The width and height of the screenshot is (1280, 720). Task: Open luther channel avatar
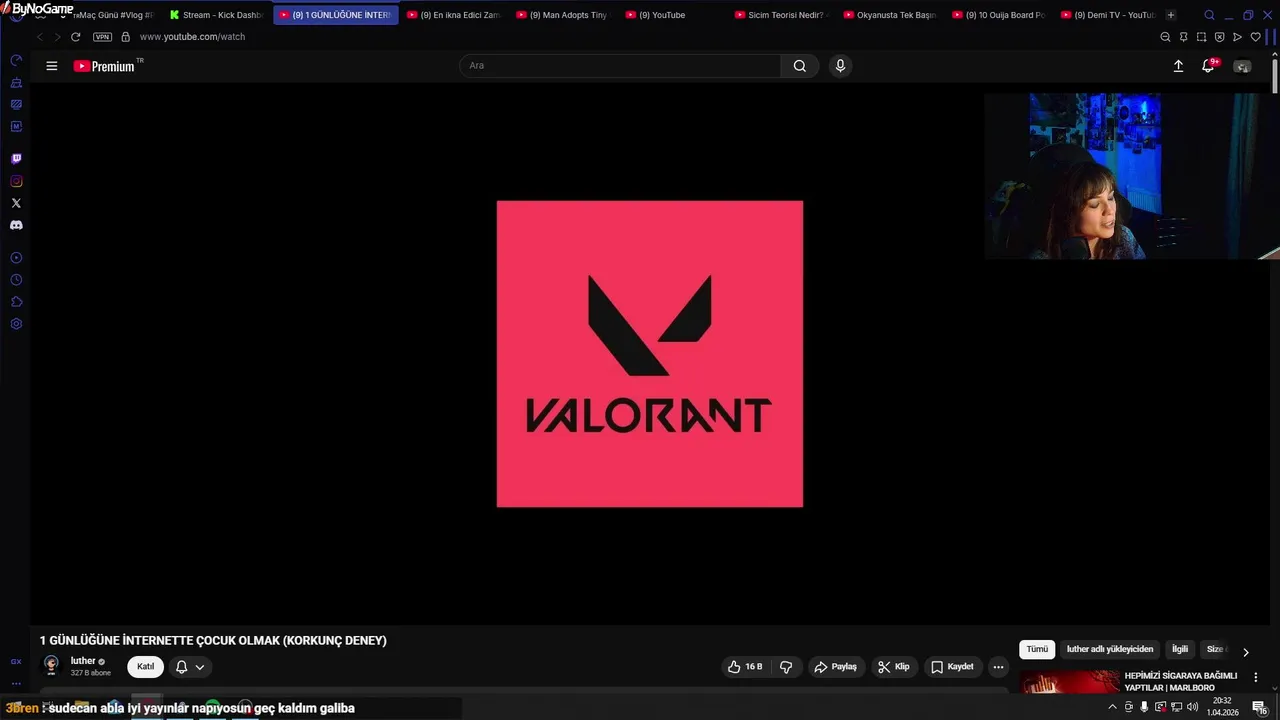pos(51,666)
